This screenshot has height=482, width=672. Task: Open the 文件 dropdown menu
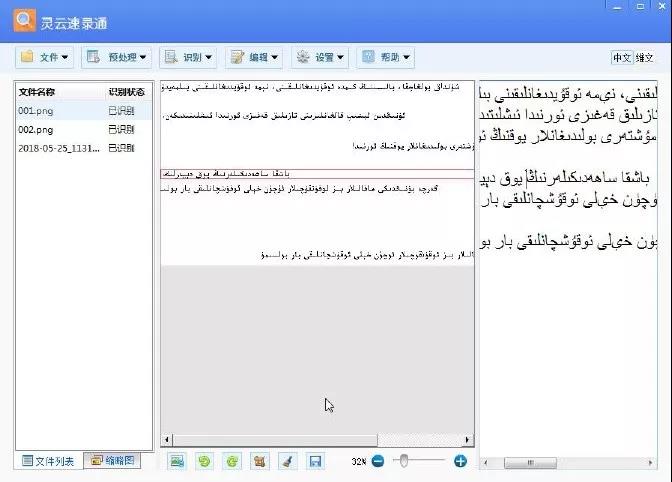(44, 57)
